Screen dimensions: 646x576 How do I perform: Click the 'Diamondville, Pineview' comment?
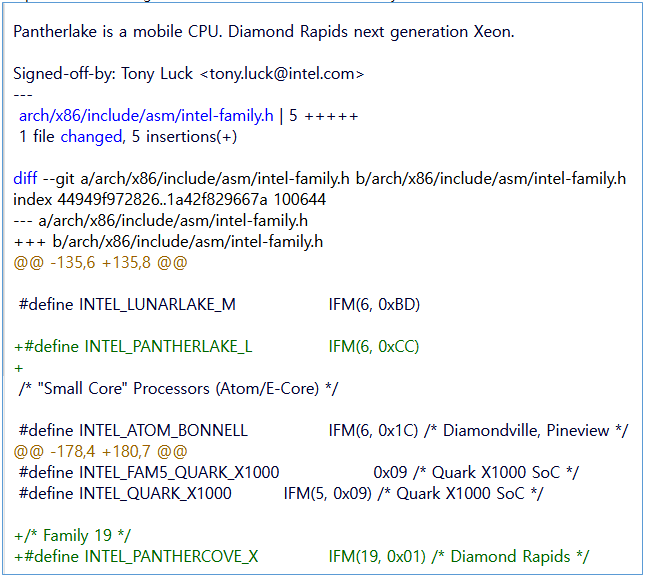click(x=526, y=431)
